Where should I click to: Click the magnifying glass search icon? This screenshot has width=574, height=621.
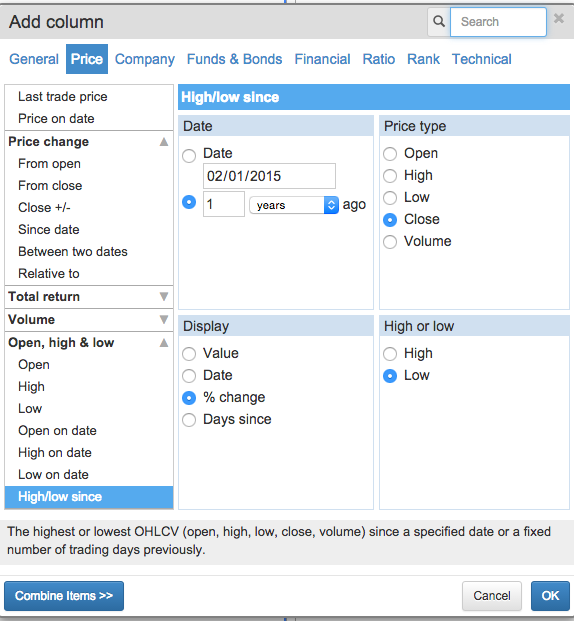tap(439, 21)
